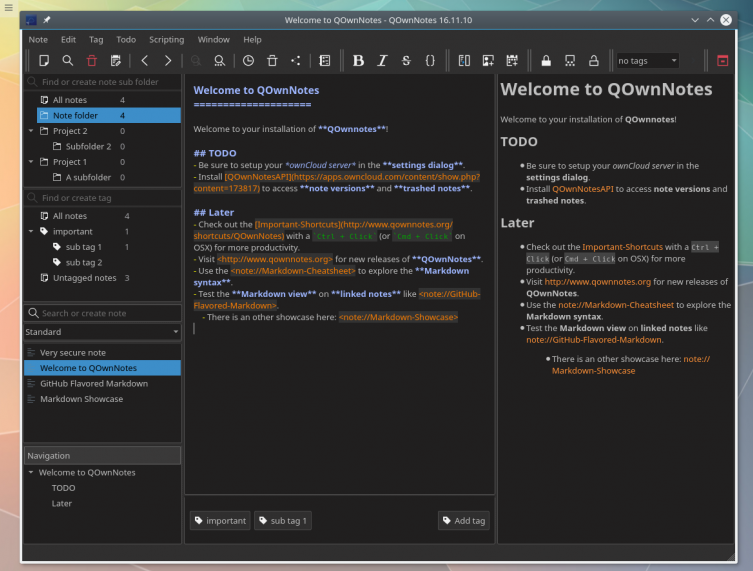This screenshot has height=571, width=753.
Task: Select sub tag 2 in tag tree
Action: 84,262
